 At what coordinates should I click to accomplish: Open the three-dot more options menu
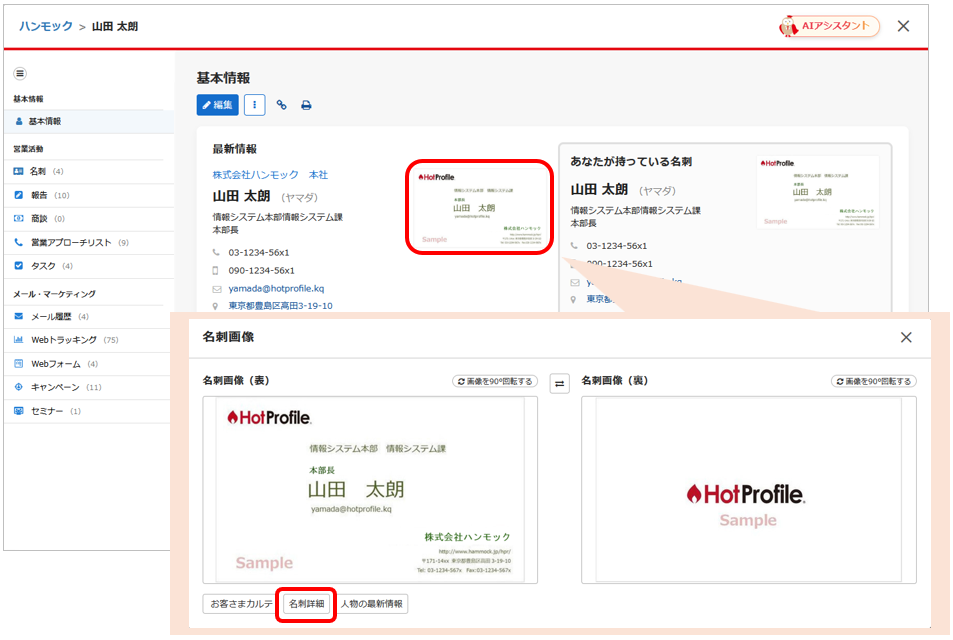(x=255, y=105)
